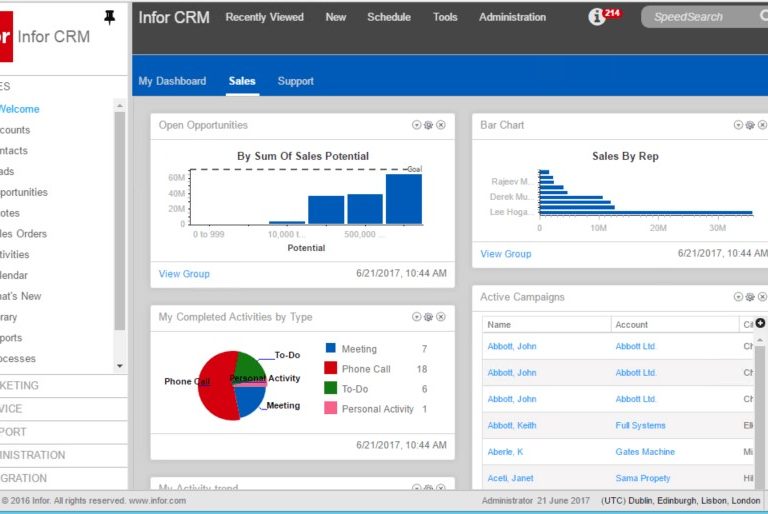Open Contacts in the sidebar
This screenshot has height=514, width=768.
tap(14, 151)
